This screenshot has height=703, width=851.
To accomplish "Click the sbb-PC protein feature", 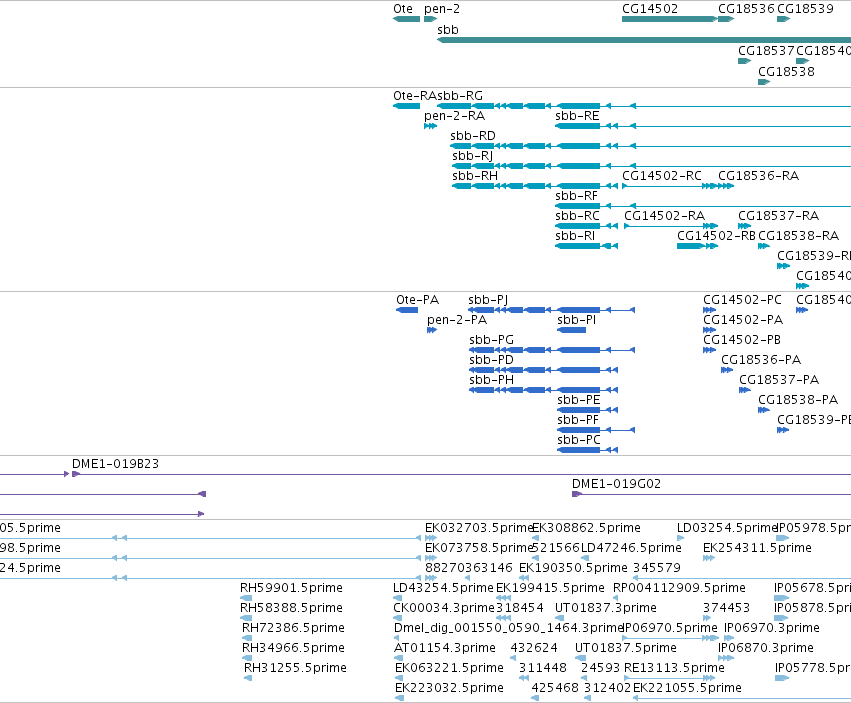I will [x=587, y=450].
